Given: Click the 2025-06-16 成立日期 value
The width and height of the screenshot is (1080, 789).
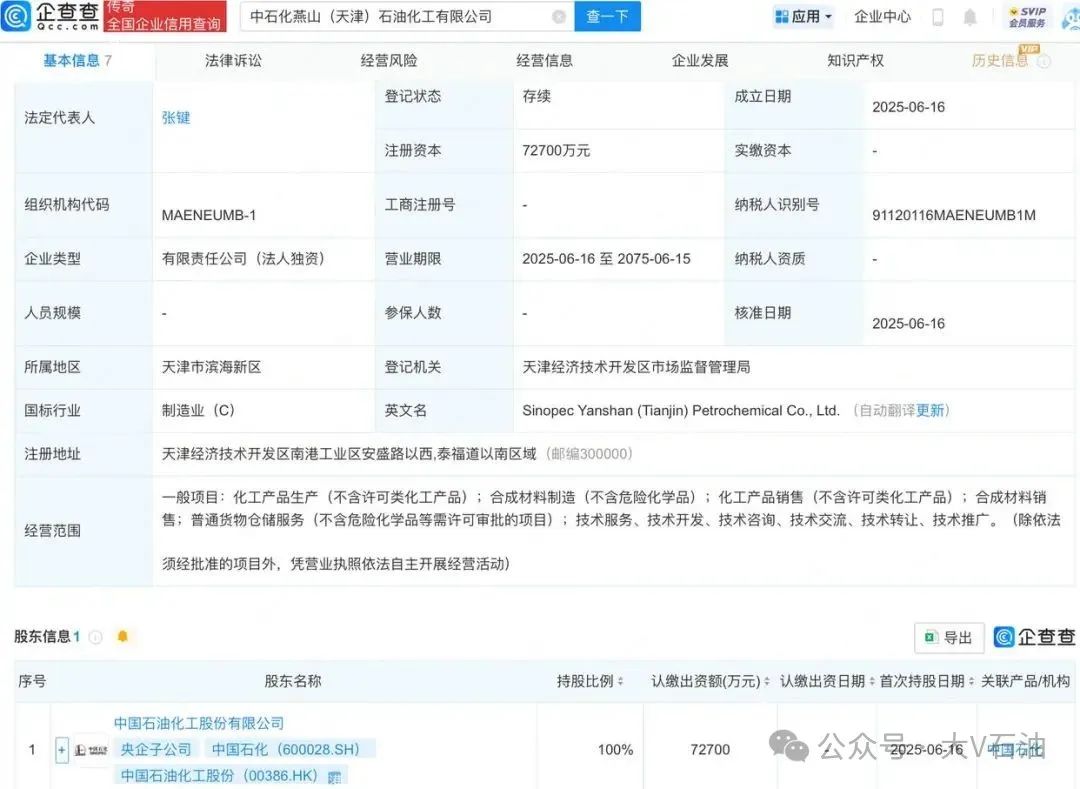Looking at the screenshot, I should [908, 107].
